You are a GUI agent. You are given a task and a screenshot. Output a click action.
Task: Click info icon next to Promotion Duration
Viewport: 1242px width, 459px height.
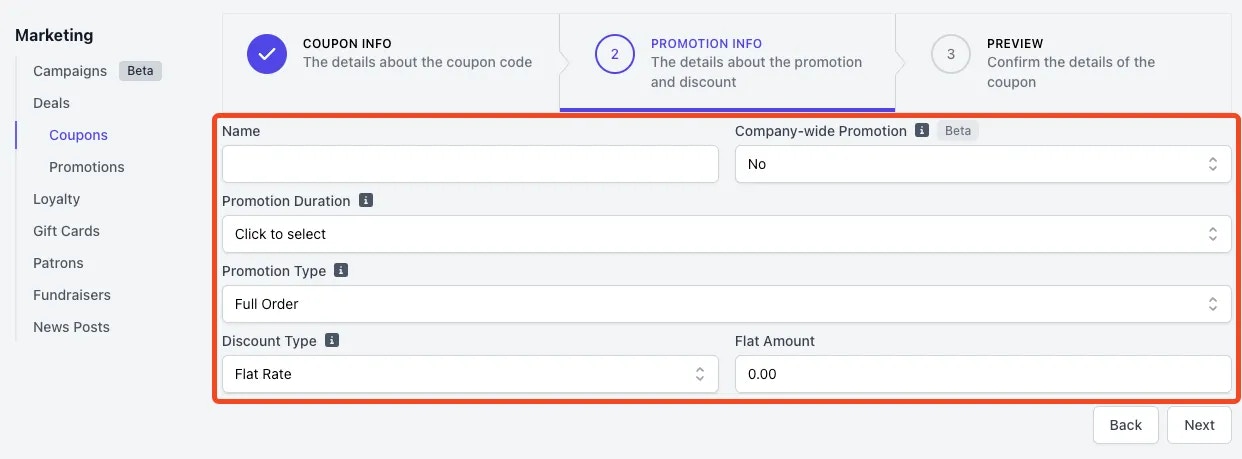(x=366, y=201)
